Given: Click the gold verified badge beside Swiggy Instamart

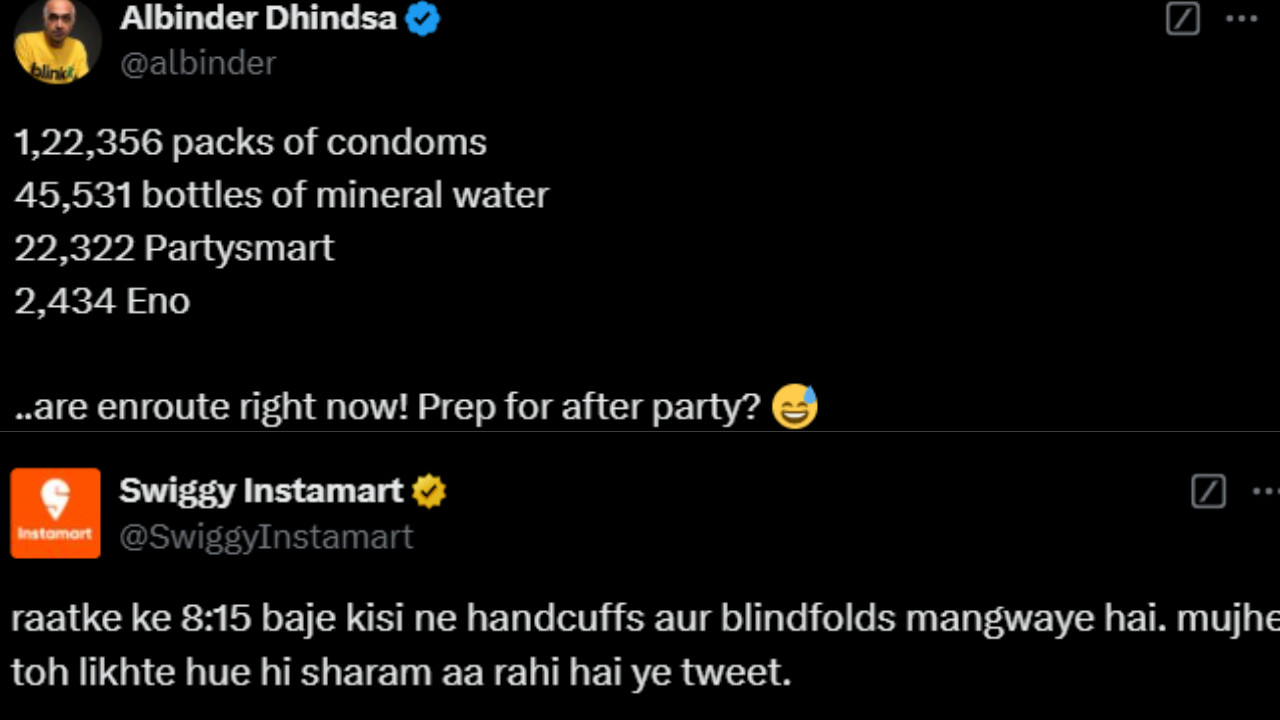Looking at the screenshot, I should coord(430,491).
